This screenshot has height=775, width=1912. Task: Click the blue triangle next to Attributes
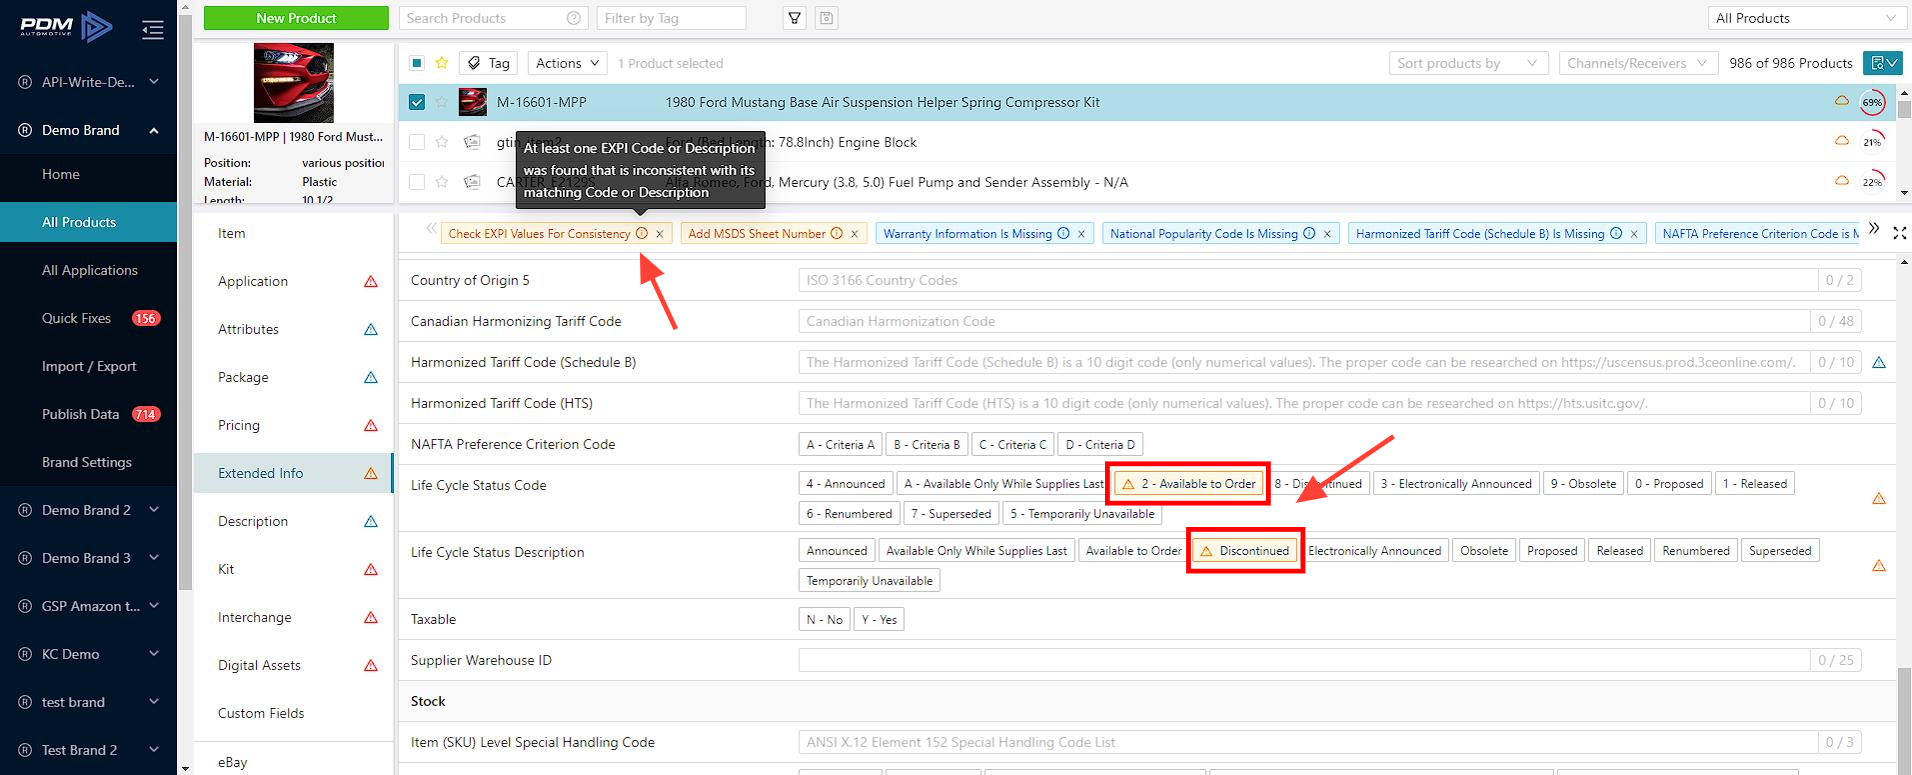tap(371, 329)
